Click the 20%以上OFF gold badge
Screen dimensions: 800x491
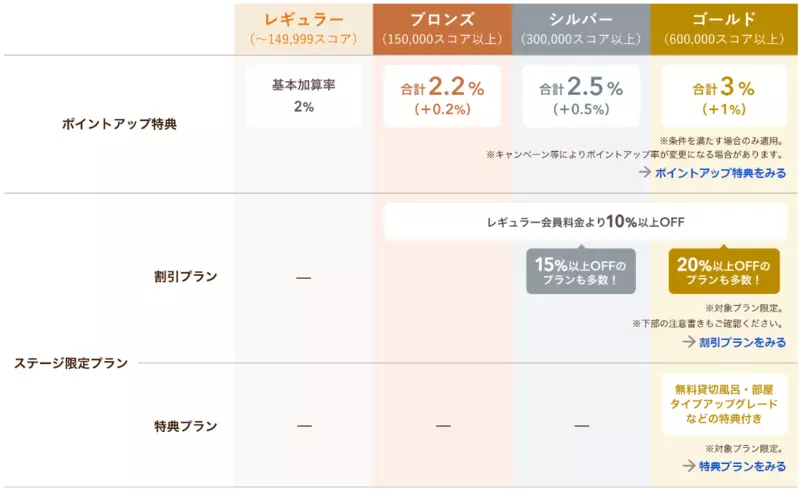724,271
